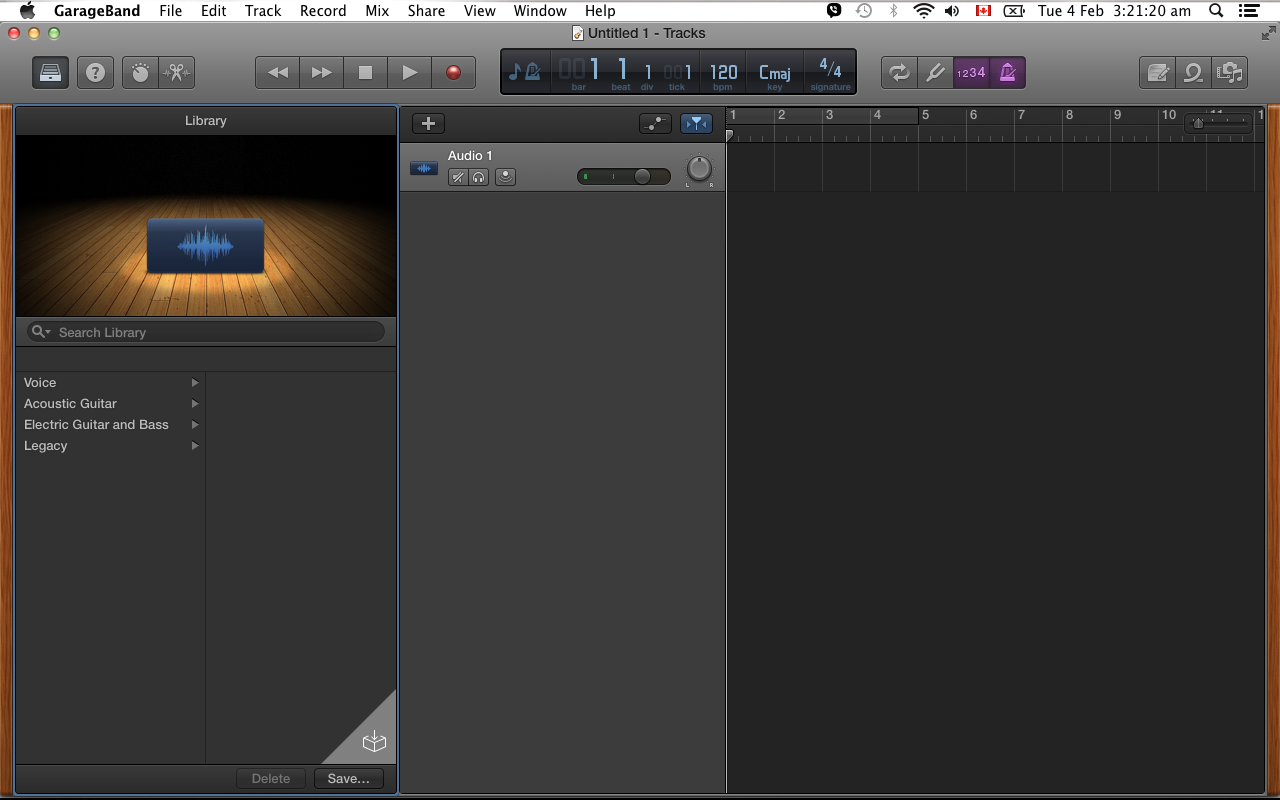Viewport: 1280px width, 800px height.
Task: Expand the Legacy category arrow
Action: 195,446
